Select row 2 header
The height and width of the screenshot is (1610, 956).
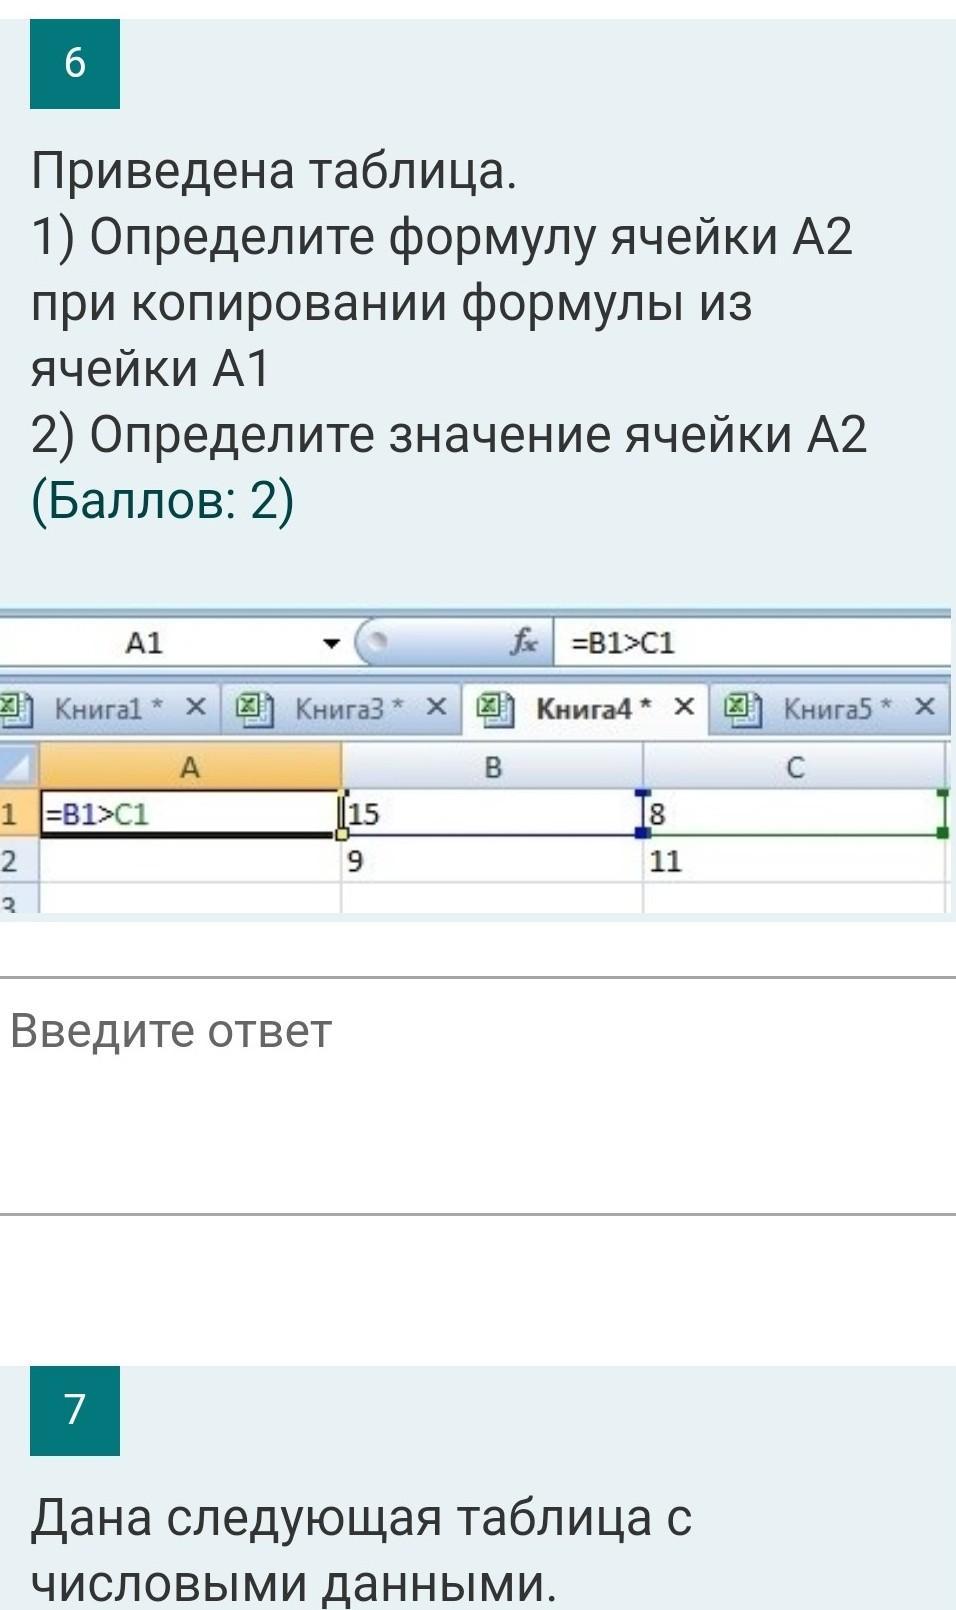coord(18,860)
